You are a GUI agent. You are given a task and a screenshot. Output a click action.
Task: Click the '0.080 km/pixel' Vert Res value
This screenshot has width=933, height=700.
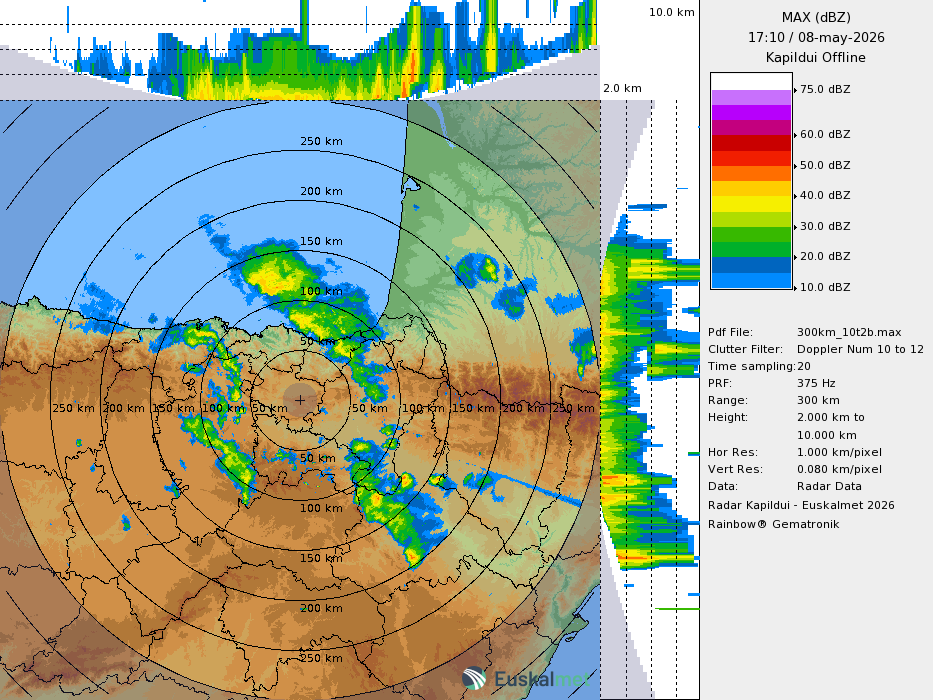pos(840,469)
